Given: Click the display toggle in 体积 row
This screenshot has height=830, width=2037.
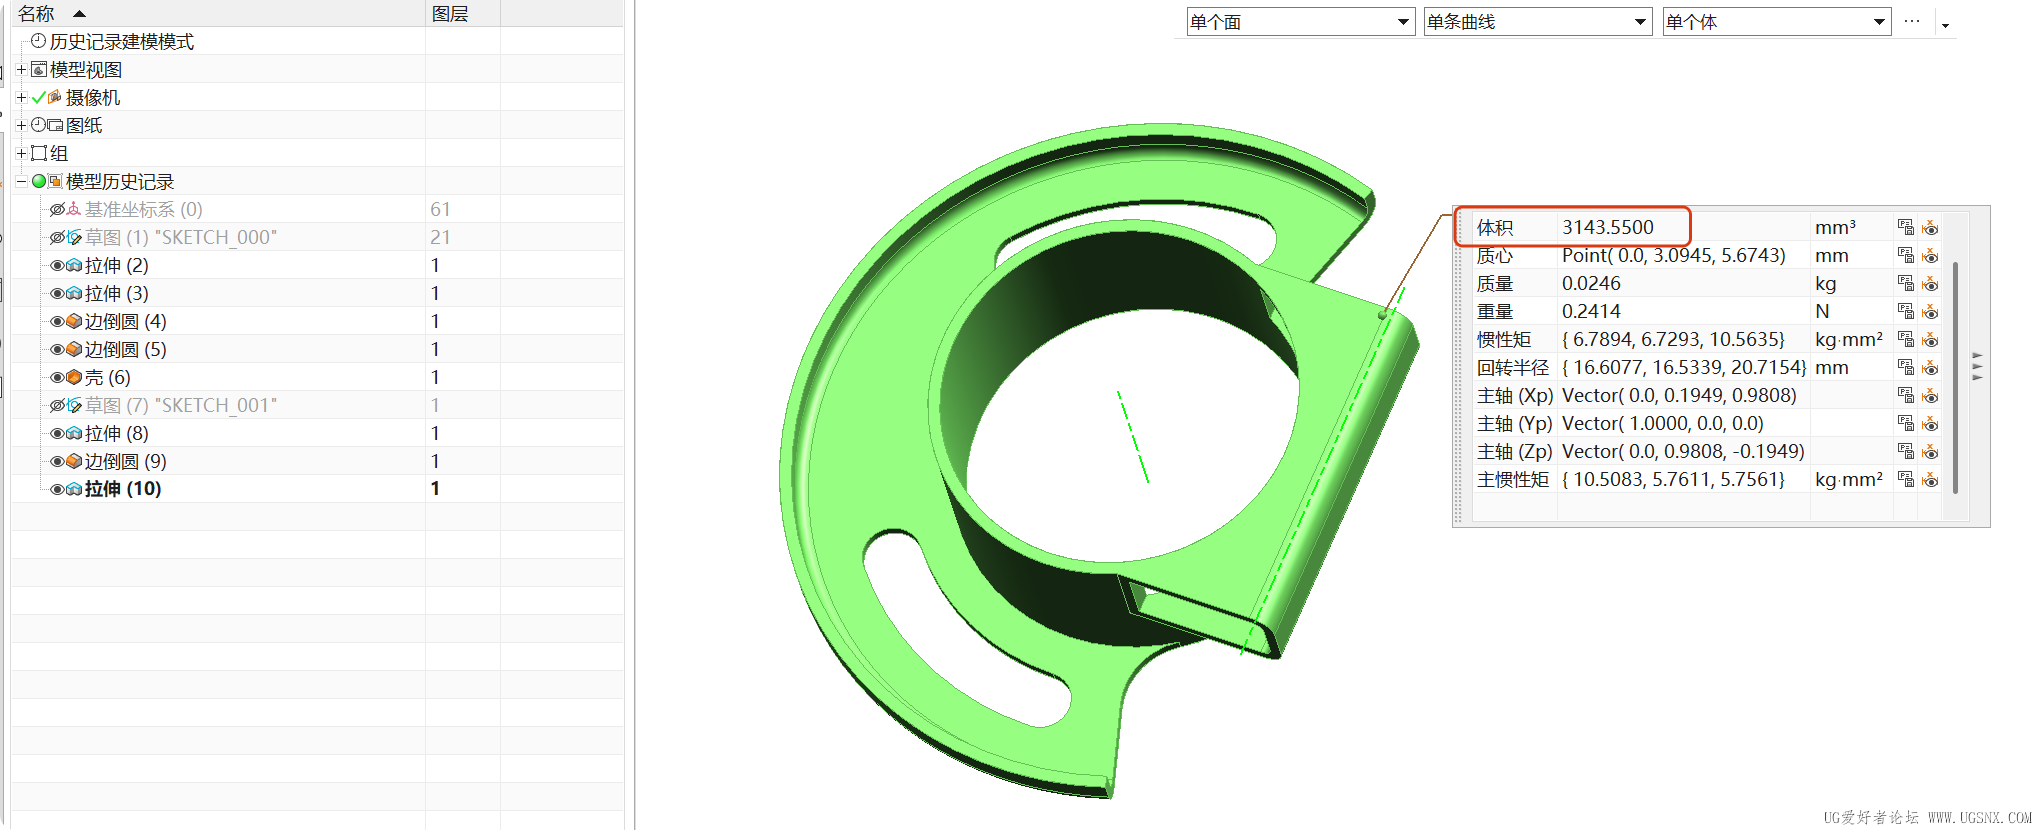Looking at the screenshot, I should [x=1930, y=228].
